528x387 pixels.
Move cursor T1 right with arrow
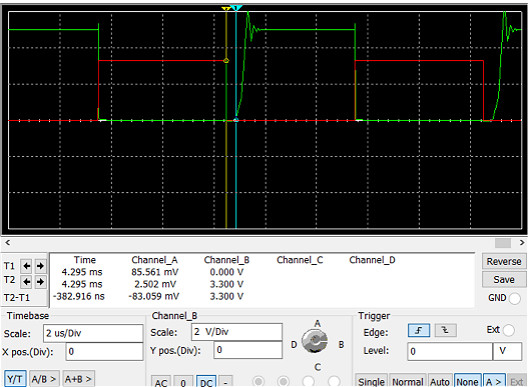tap(40, 266)
